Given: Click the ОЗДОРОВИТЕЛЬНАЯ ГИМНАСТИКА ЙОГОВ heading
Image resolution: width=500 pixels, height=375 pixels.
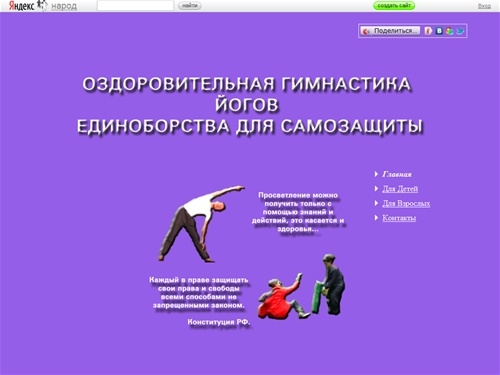Looking at the screenshot, I should pos(247,94).
